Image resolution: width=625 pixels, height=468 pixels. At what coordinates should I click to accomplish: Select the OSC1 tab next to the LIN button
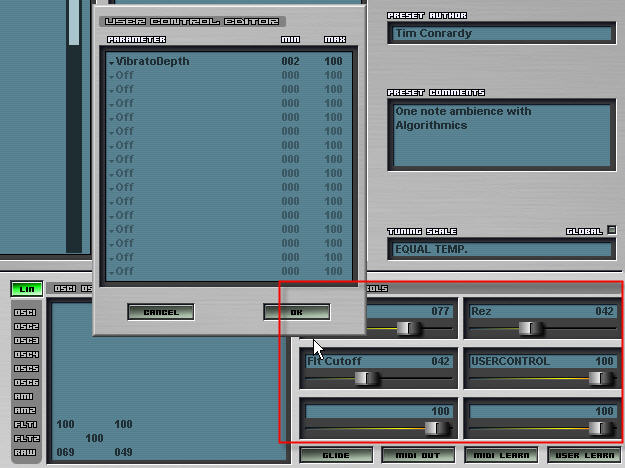click(x=65, y=288)
